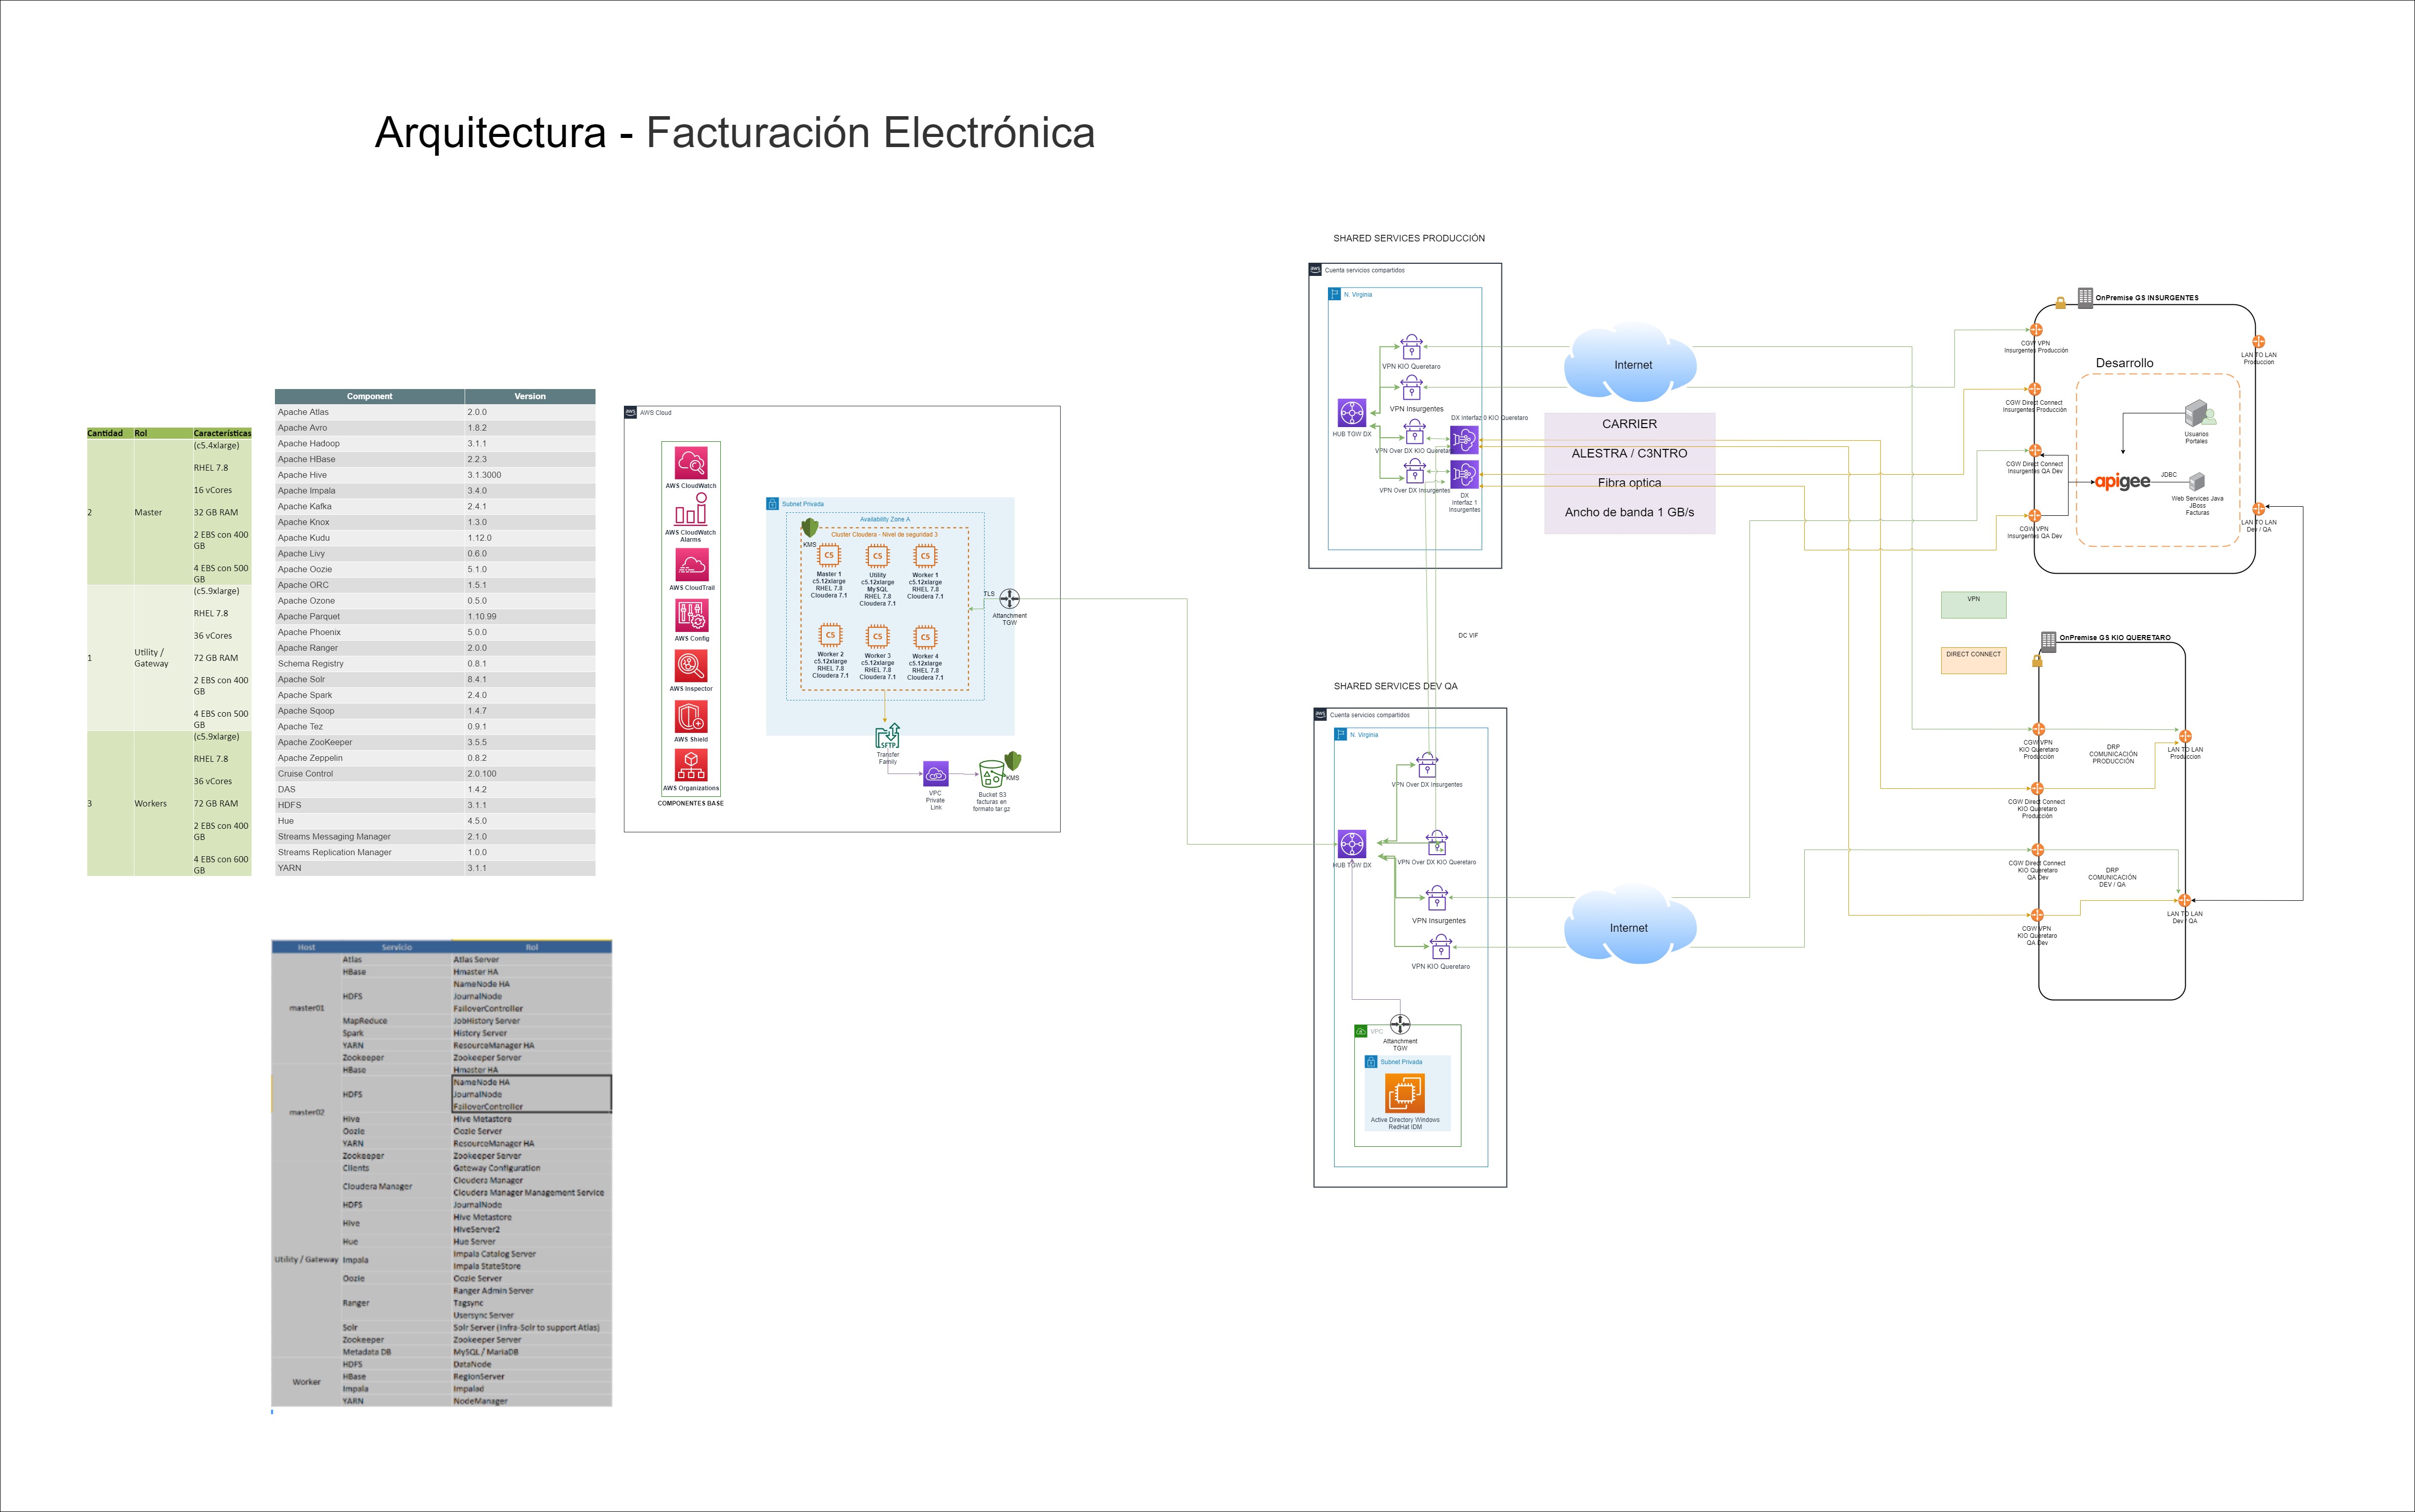Select the AWS CloudTrail icon
Image resolution: width=2415 pixels, height=1512 pixels.
pos(691,565)
